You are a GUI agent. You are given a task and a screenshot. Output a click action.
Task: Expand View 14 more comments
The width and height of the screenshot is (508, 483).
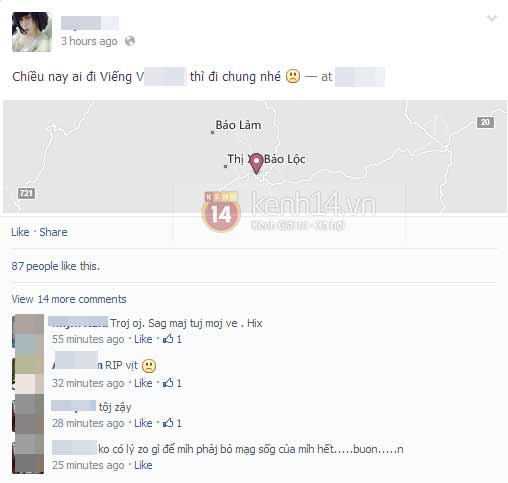(x=69, y=299)
